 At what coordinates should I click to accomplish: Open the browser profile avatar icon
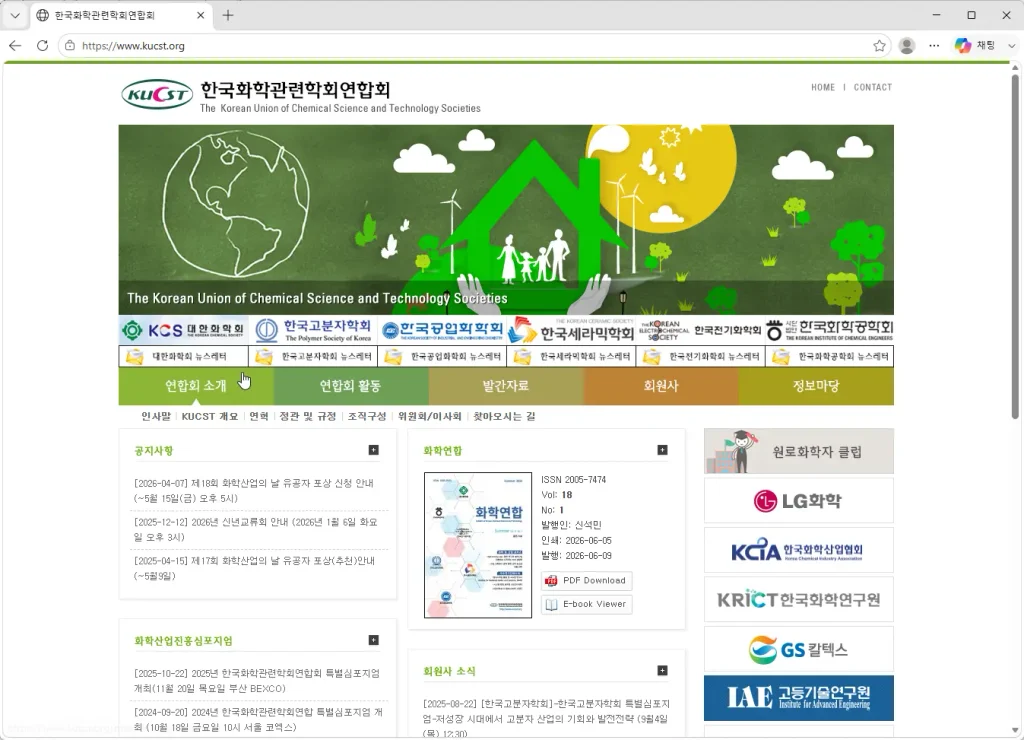tap(906, 46)
